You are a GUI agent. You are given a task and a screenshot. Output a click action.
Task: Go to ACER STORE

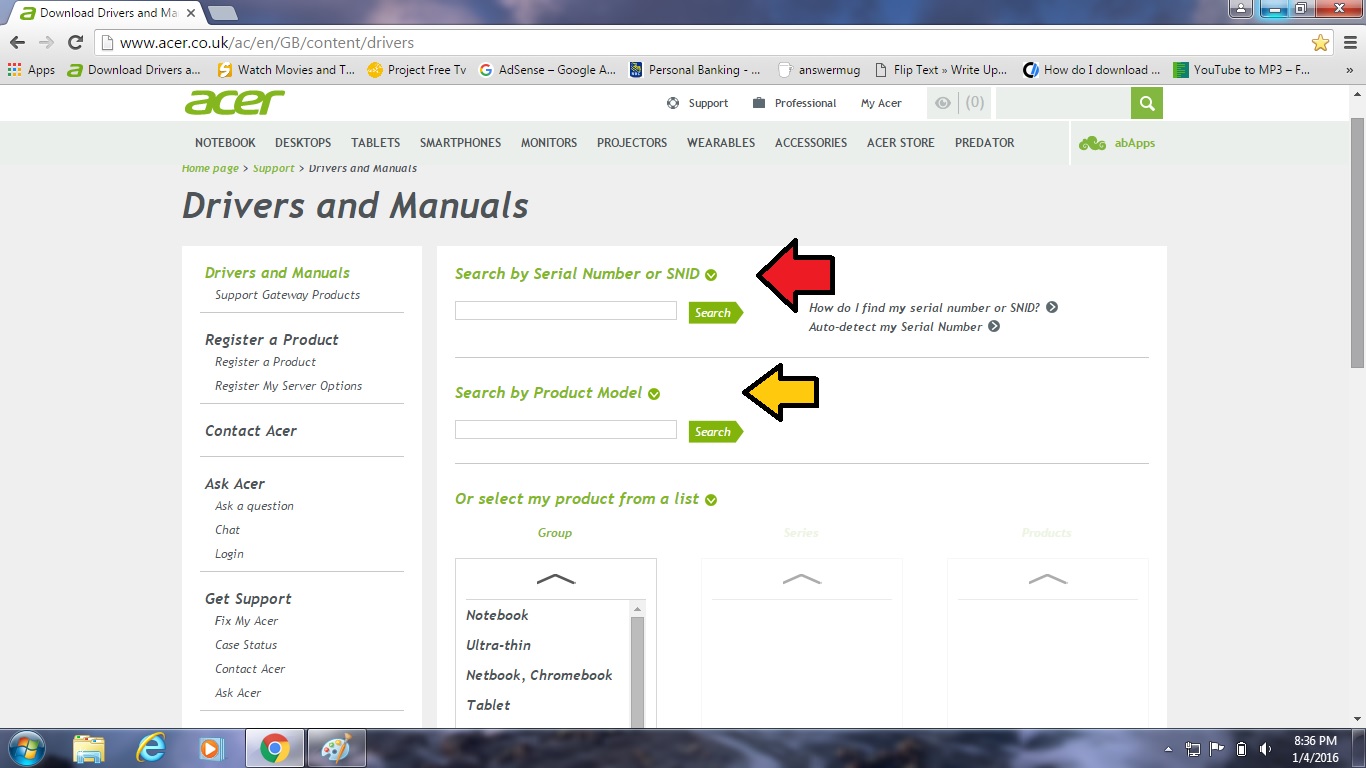[x=901, y=143]
